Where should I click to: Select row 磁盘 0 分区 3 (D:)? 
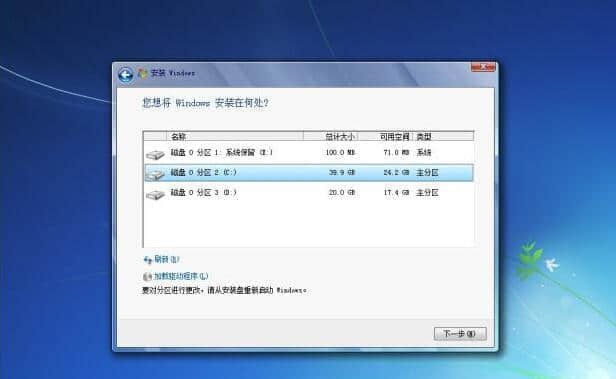click(309, 193)
